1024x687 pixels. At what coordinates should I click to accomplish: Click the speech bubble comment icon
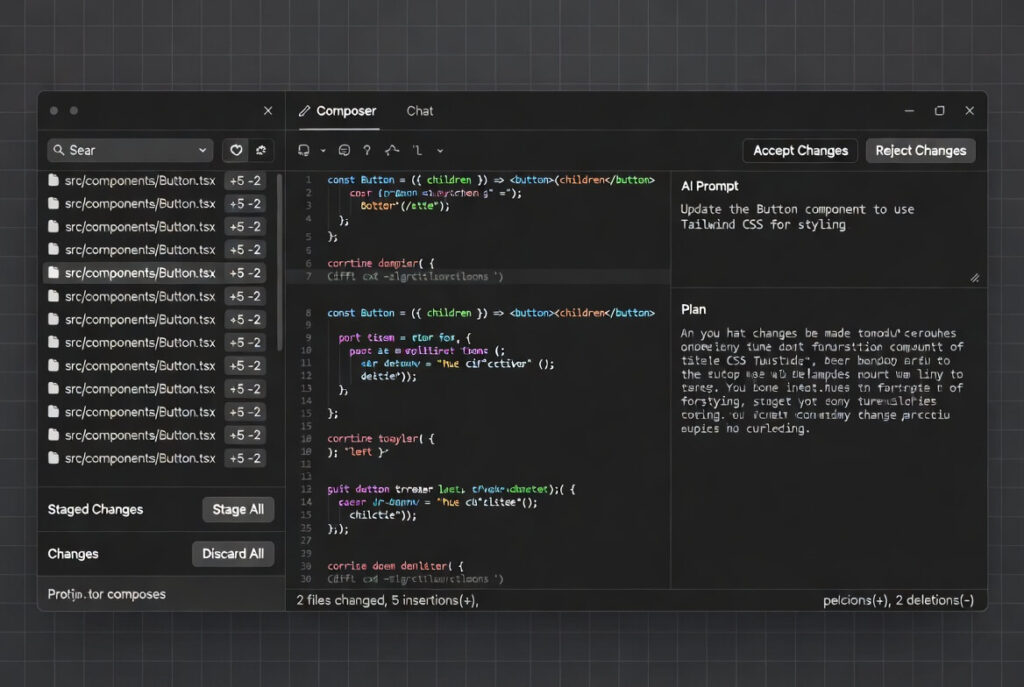(344, 150)
